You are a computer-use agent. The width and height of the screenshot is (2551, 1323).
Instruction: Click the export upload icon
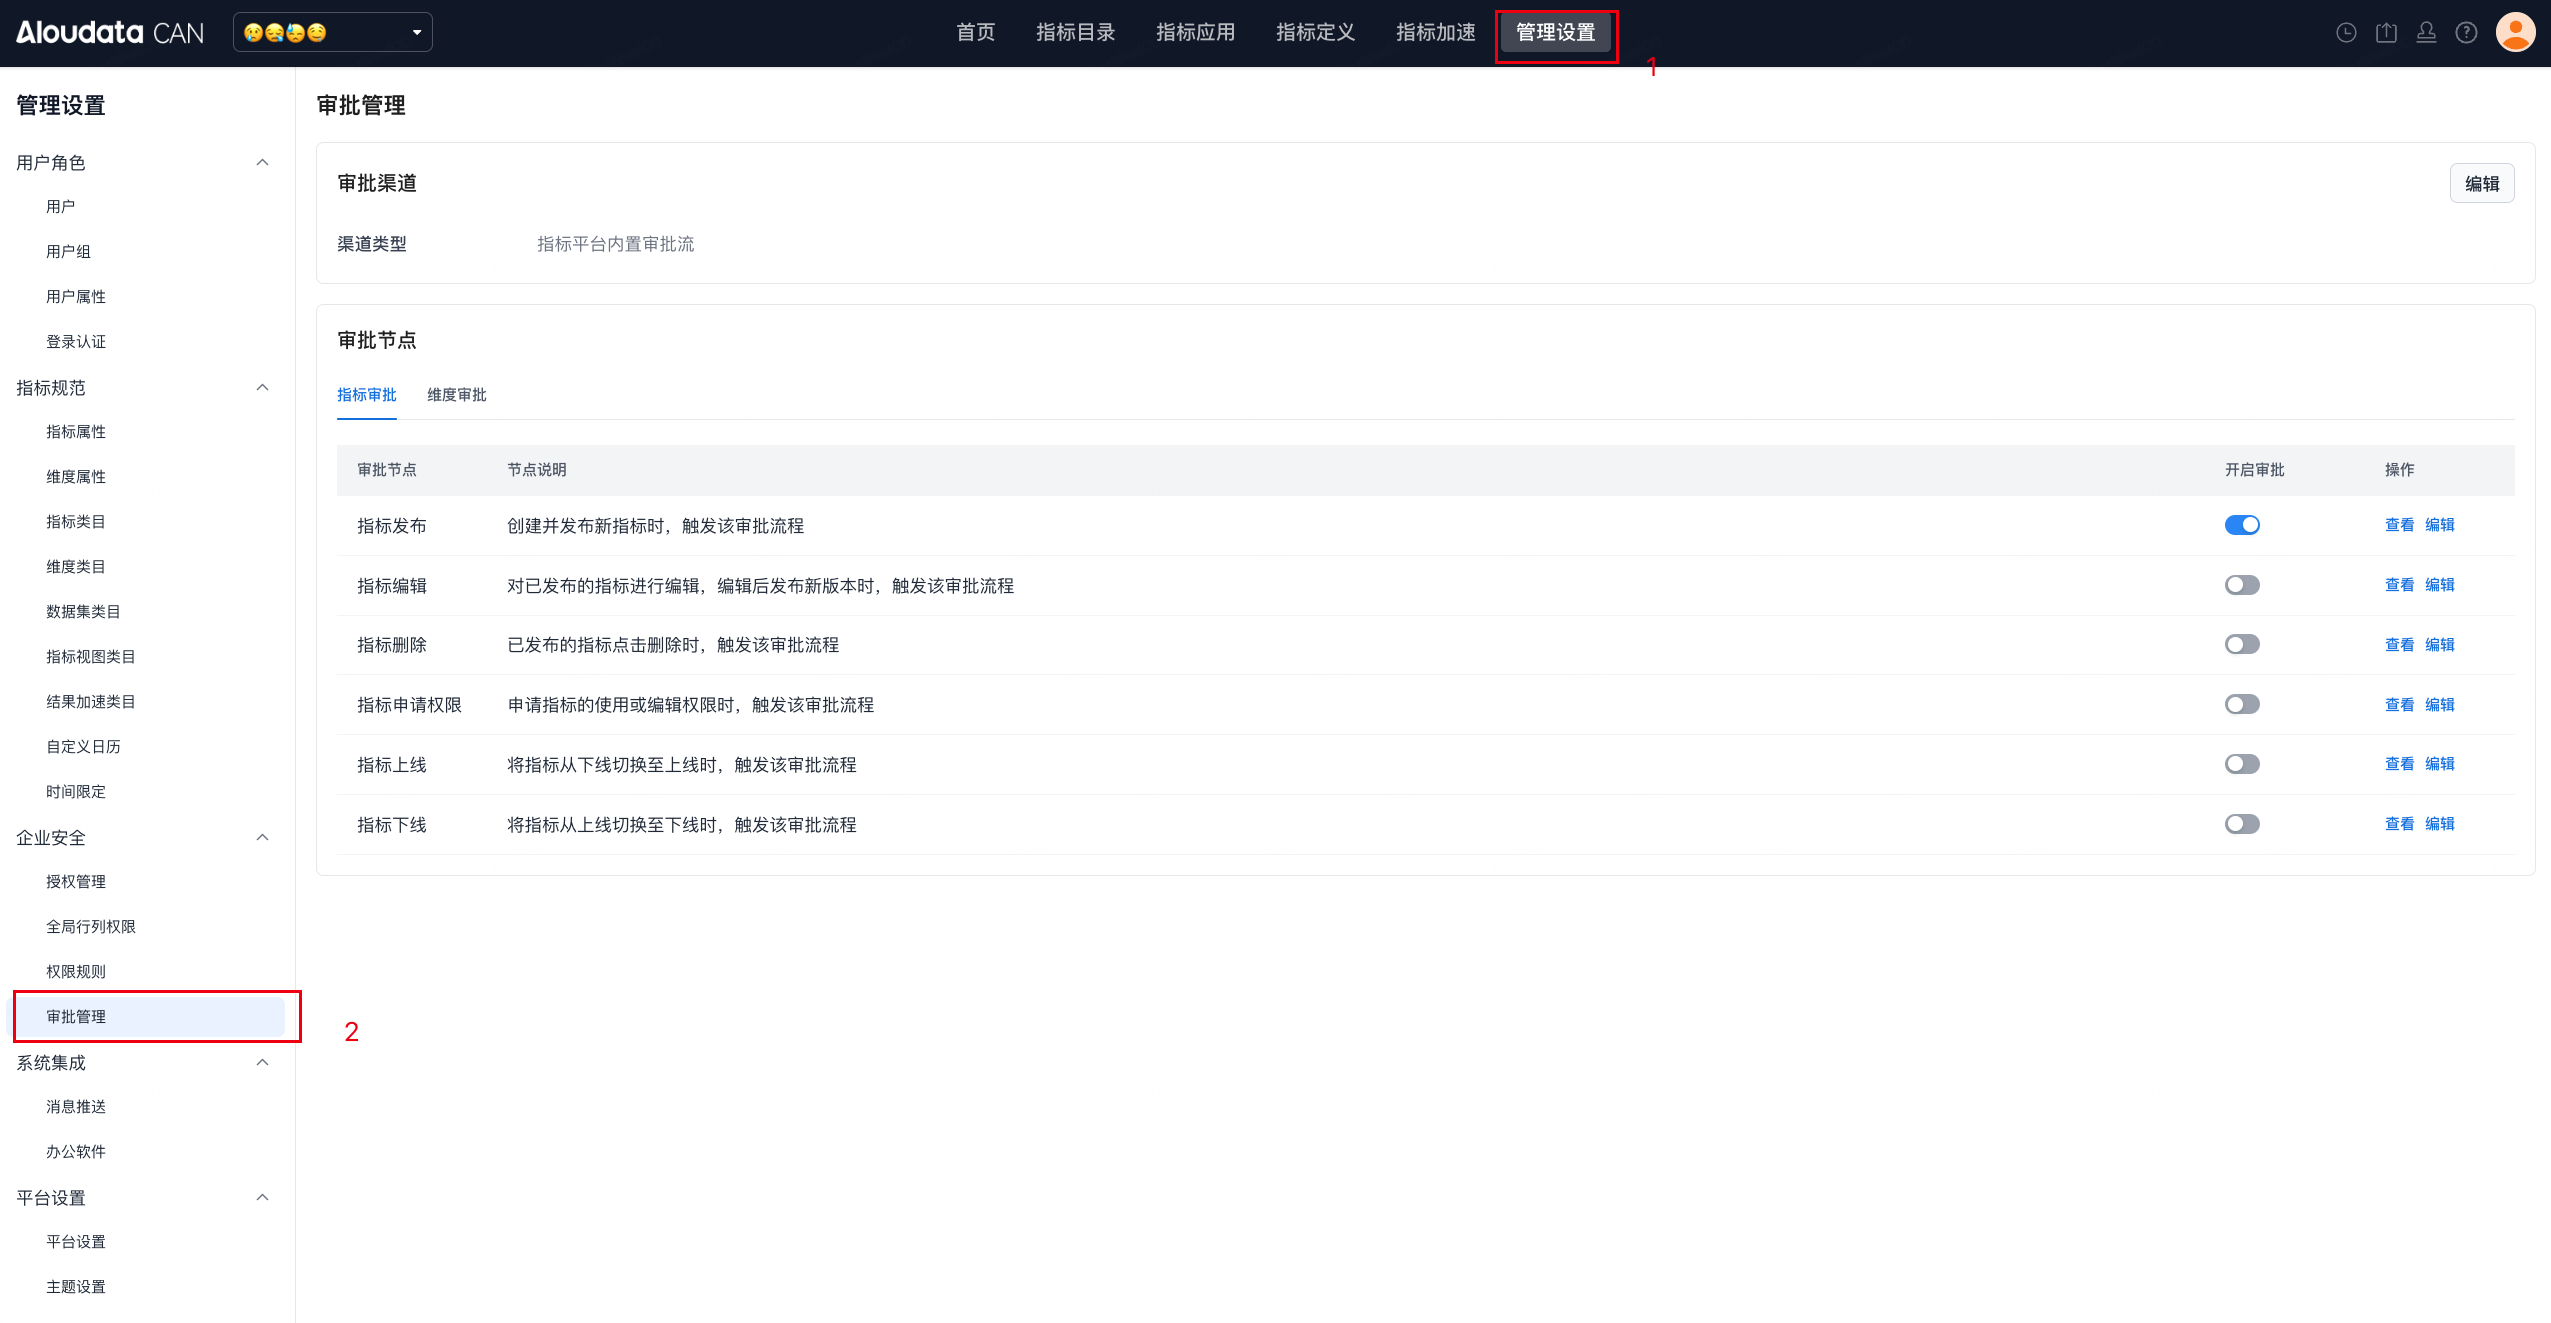coord(2386,33)
